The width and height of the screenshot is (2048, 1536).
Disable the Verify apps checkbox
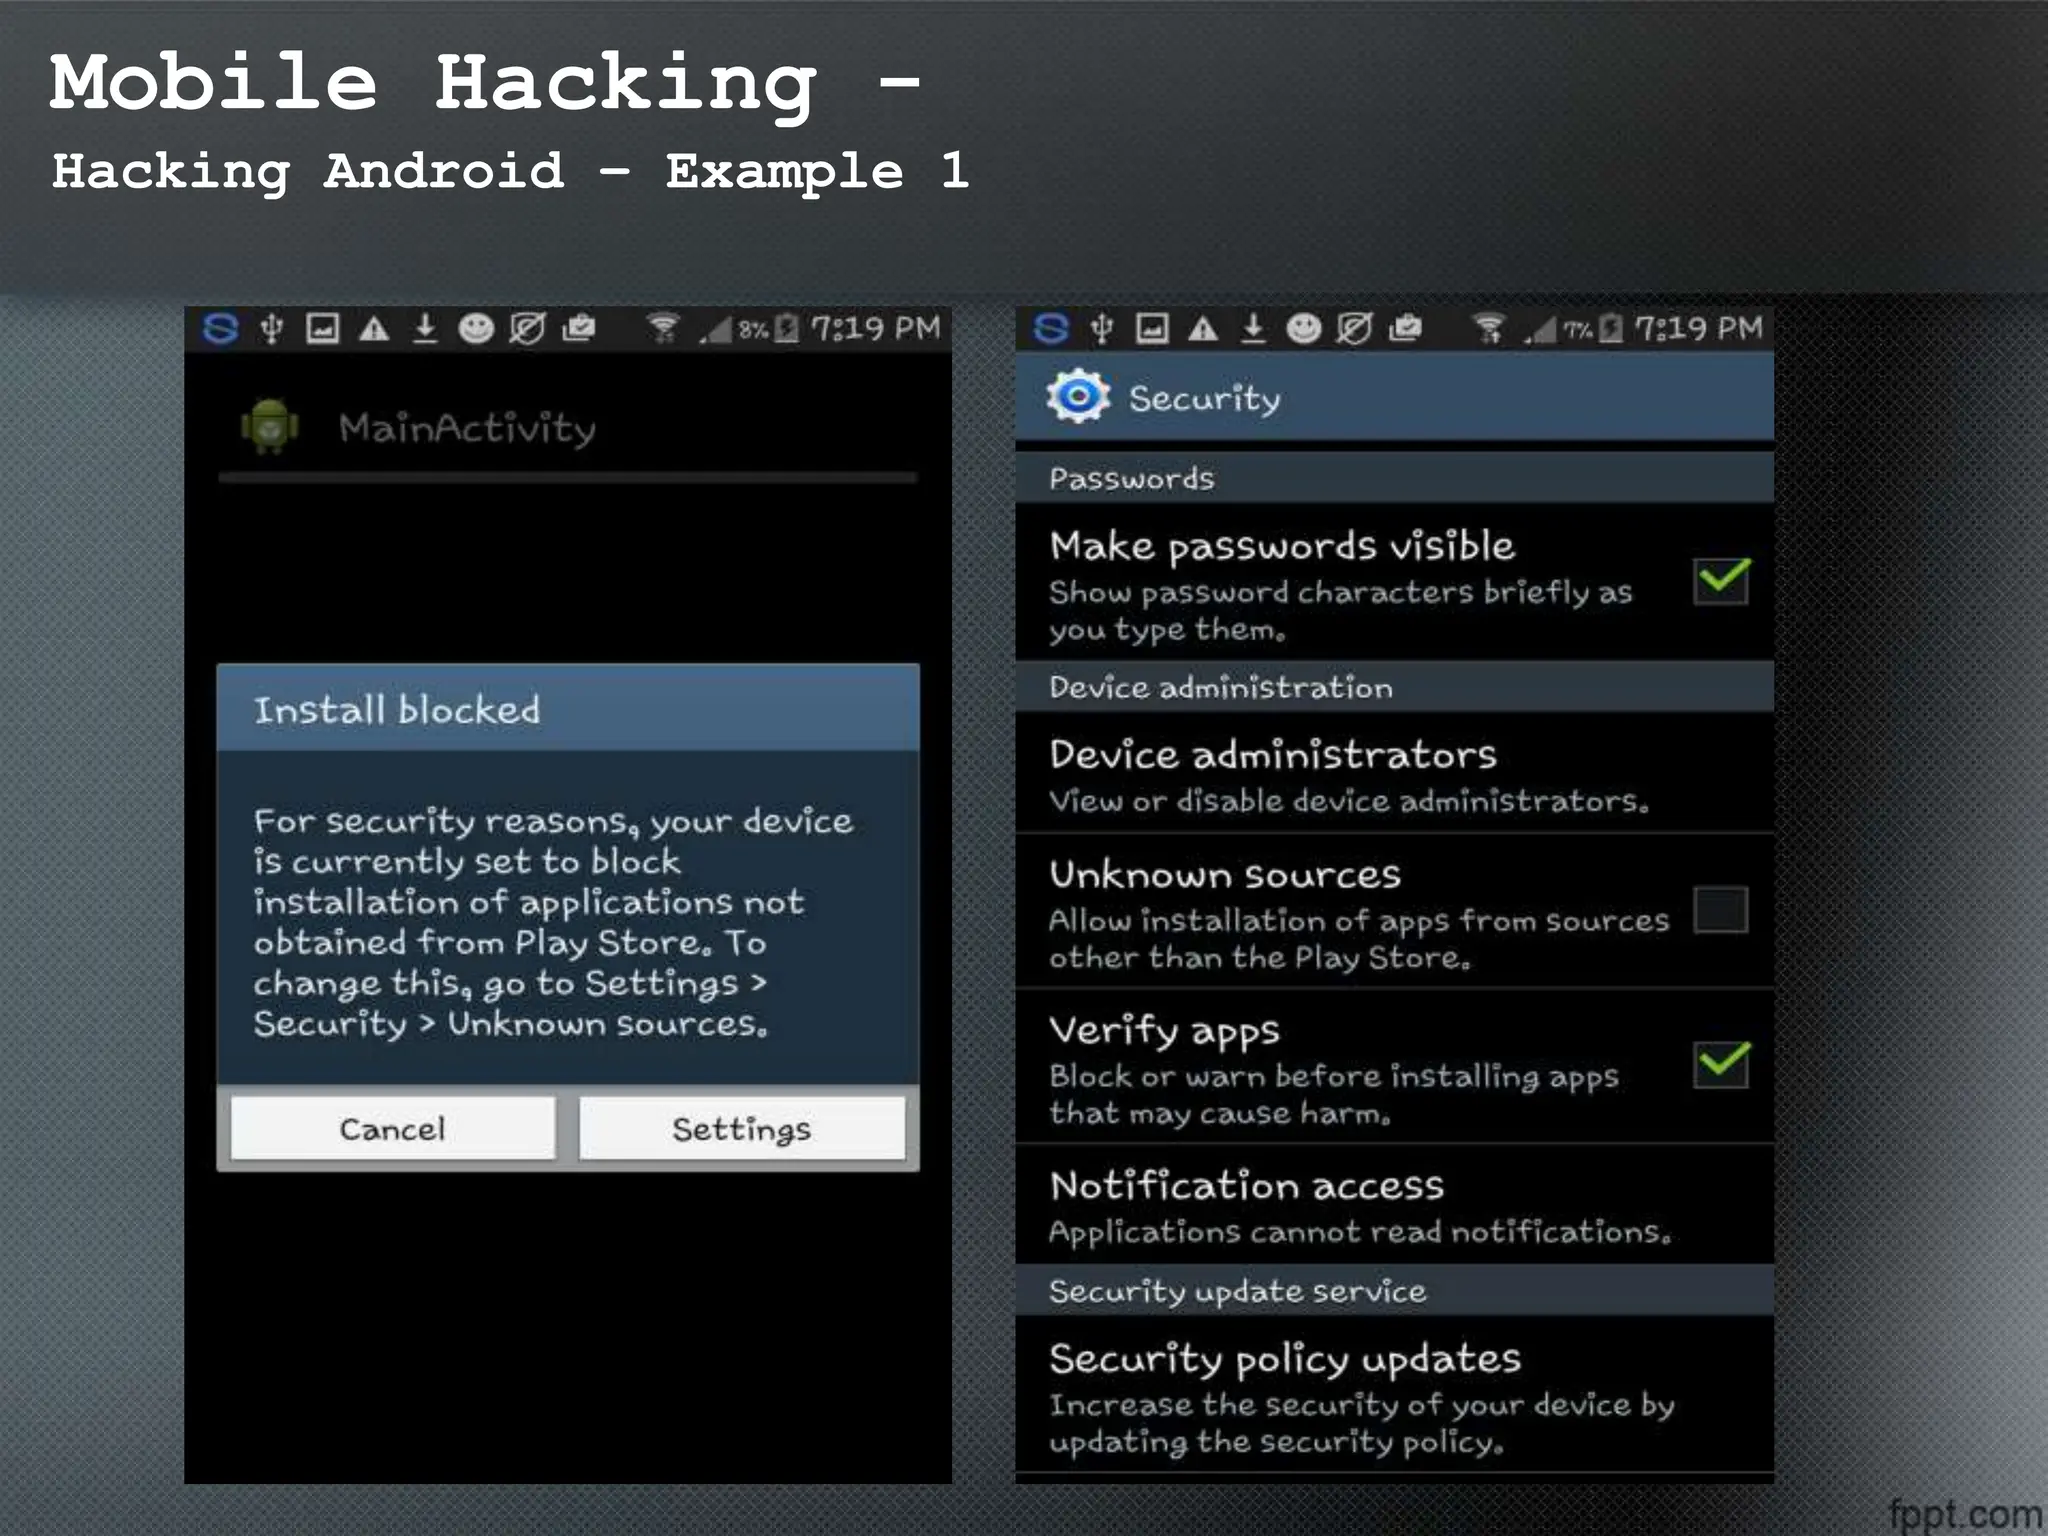[1720, 1064]
